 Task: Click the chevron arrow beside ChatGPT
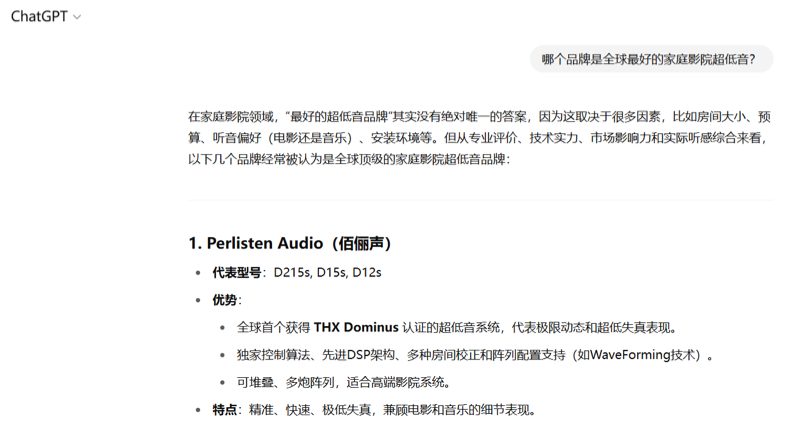point(78,18)
